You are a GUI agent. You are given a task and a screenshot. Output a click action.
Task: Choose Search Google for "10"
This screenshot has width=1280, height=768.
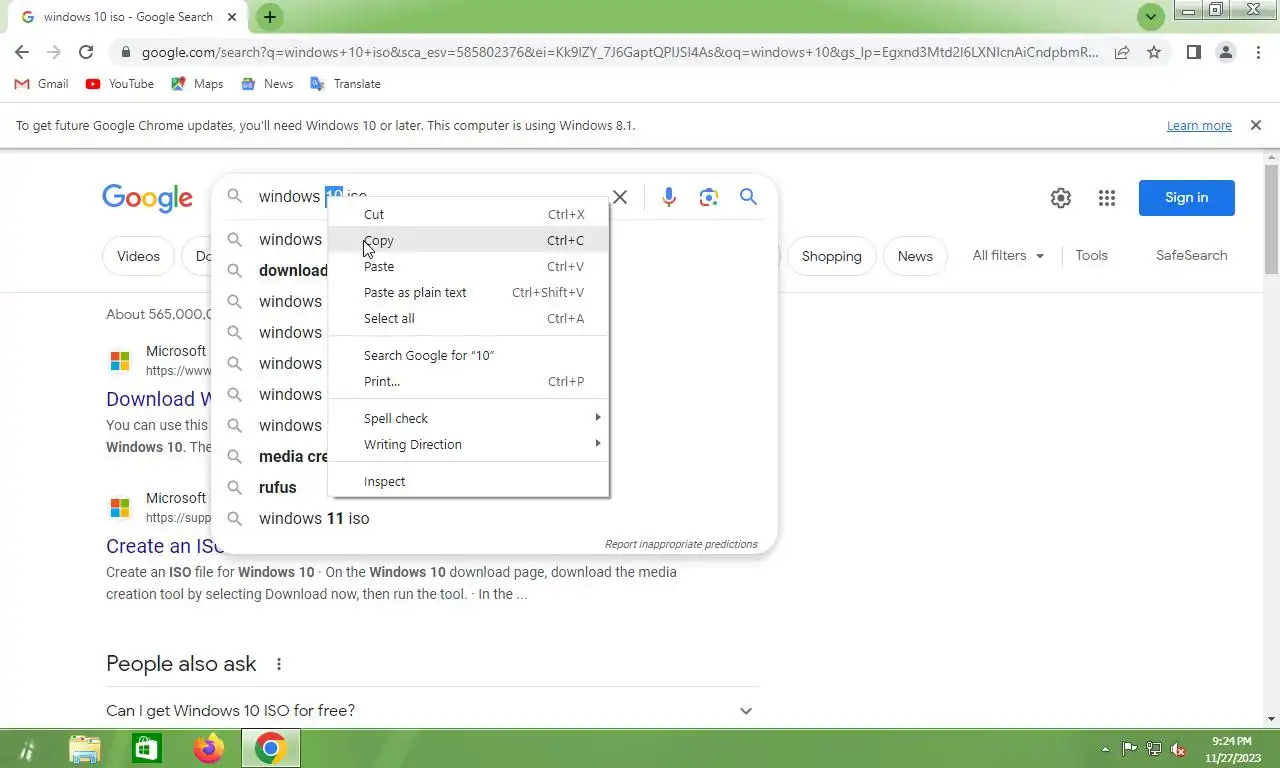click(x=468, y=355)
